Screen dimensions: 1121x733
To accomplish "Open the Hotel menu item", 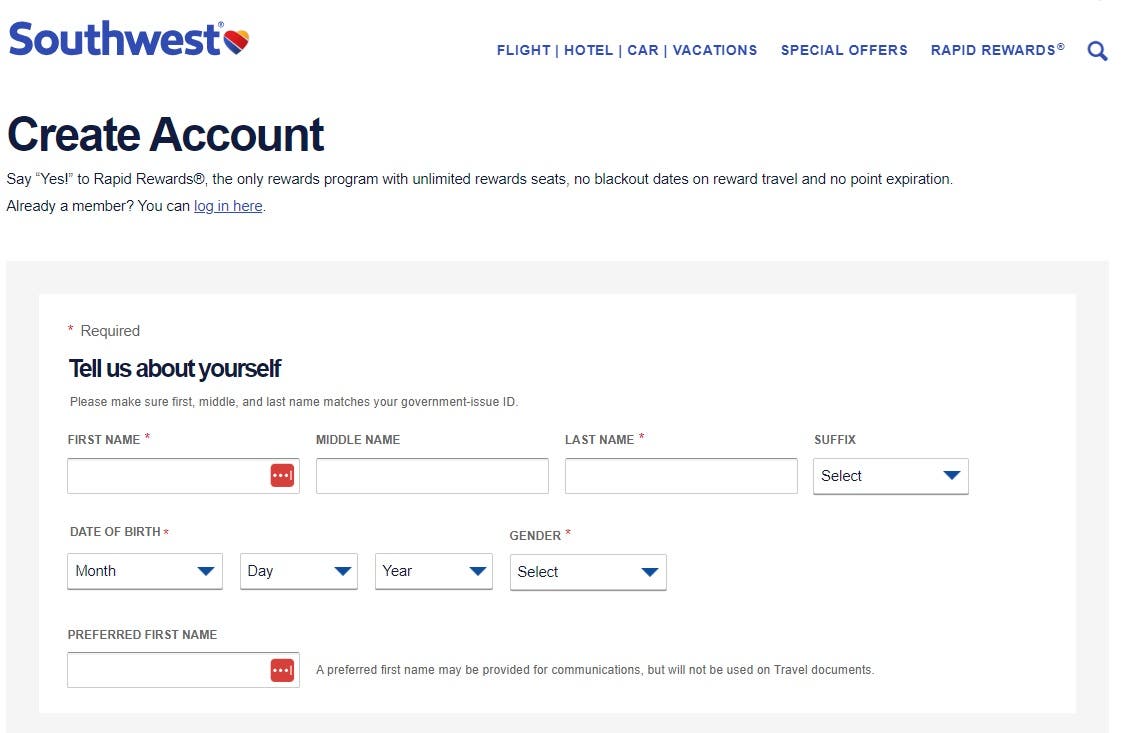I will click(x=588, y=50).
